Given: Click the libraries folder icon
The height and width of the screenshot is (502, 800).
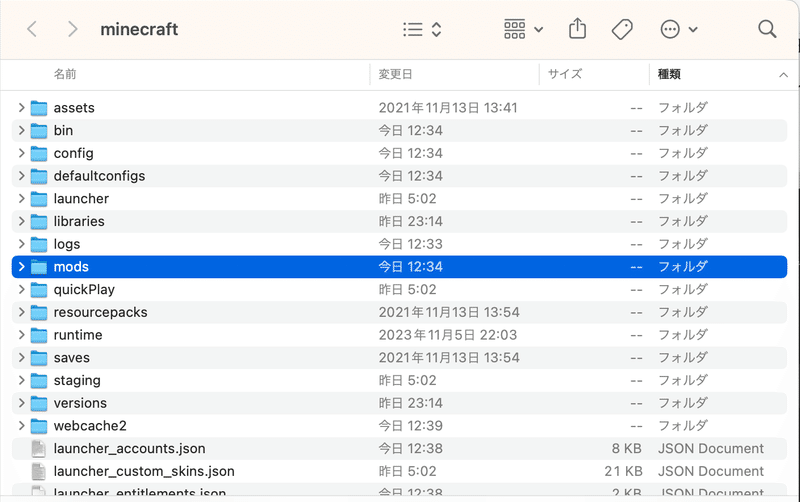Looking at the screenshot, I should pyautogui.click(x=39, y=221).
